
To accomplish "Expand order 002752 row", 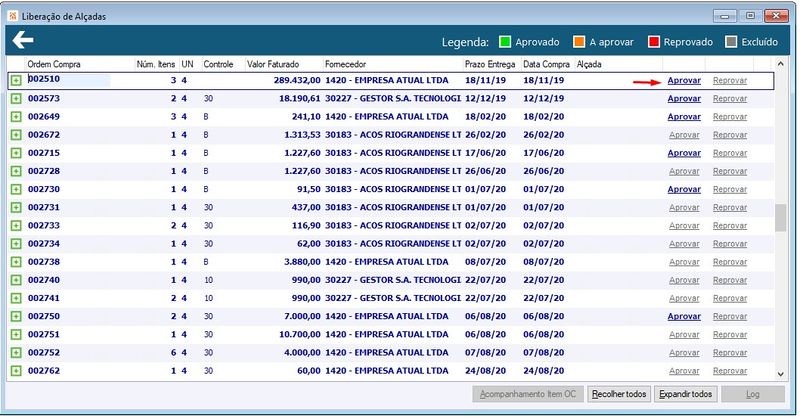I will coord(16,353).
